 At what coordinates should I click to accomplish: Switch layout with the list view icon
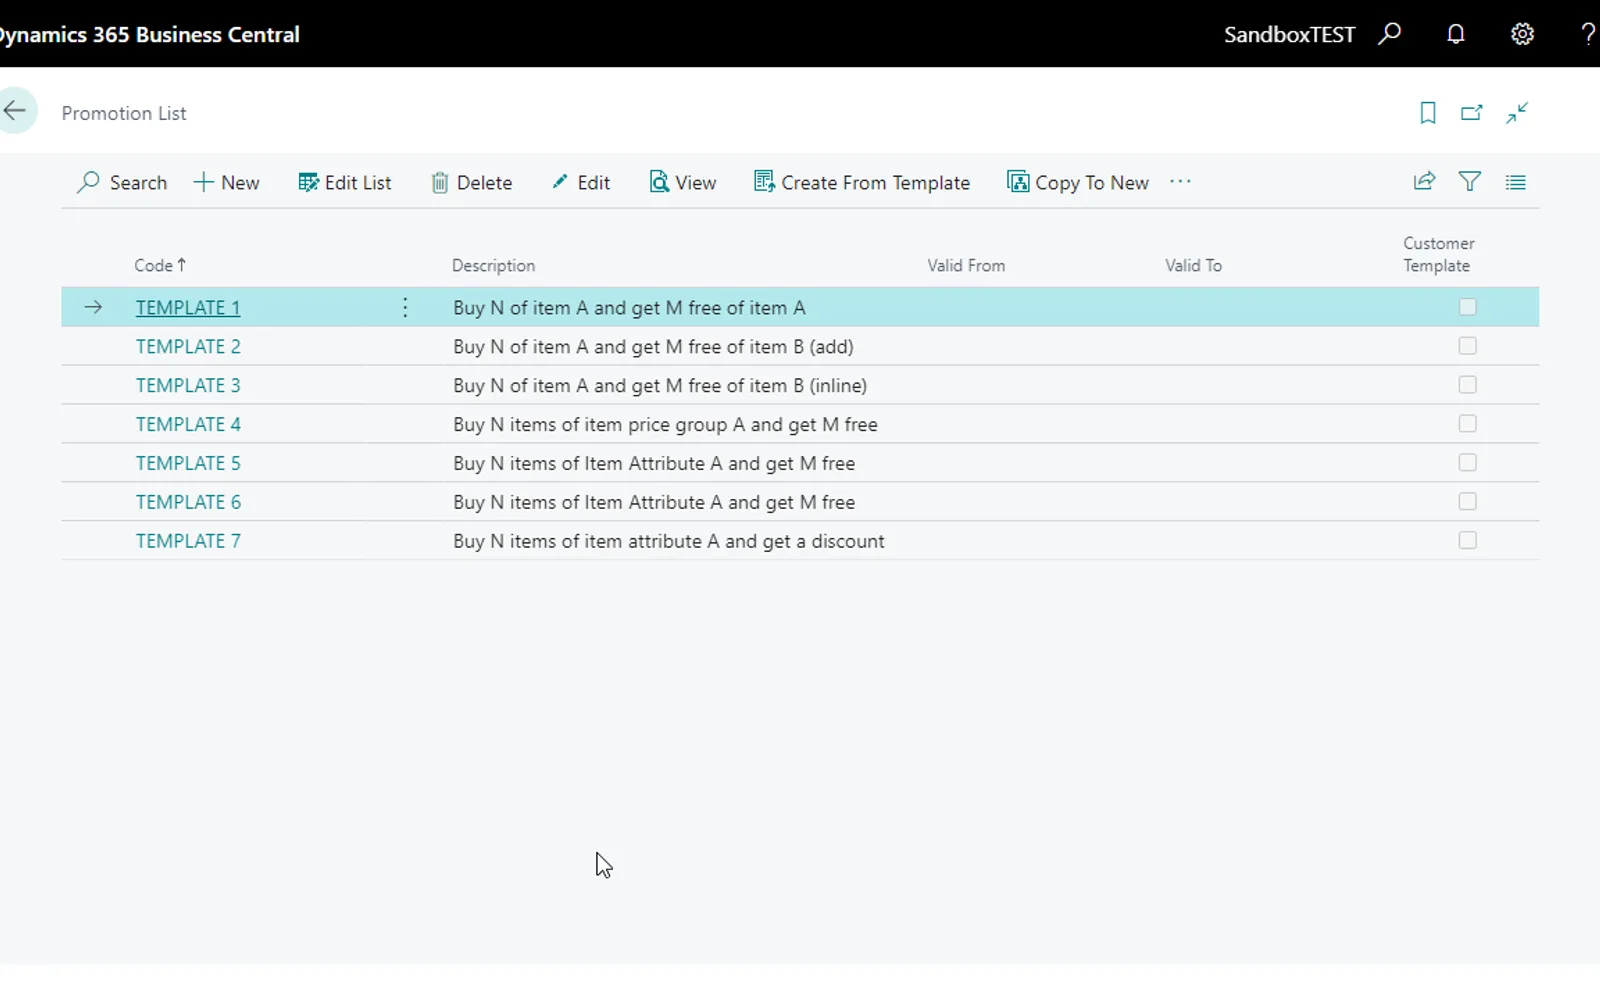point(1516,182)
